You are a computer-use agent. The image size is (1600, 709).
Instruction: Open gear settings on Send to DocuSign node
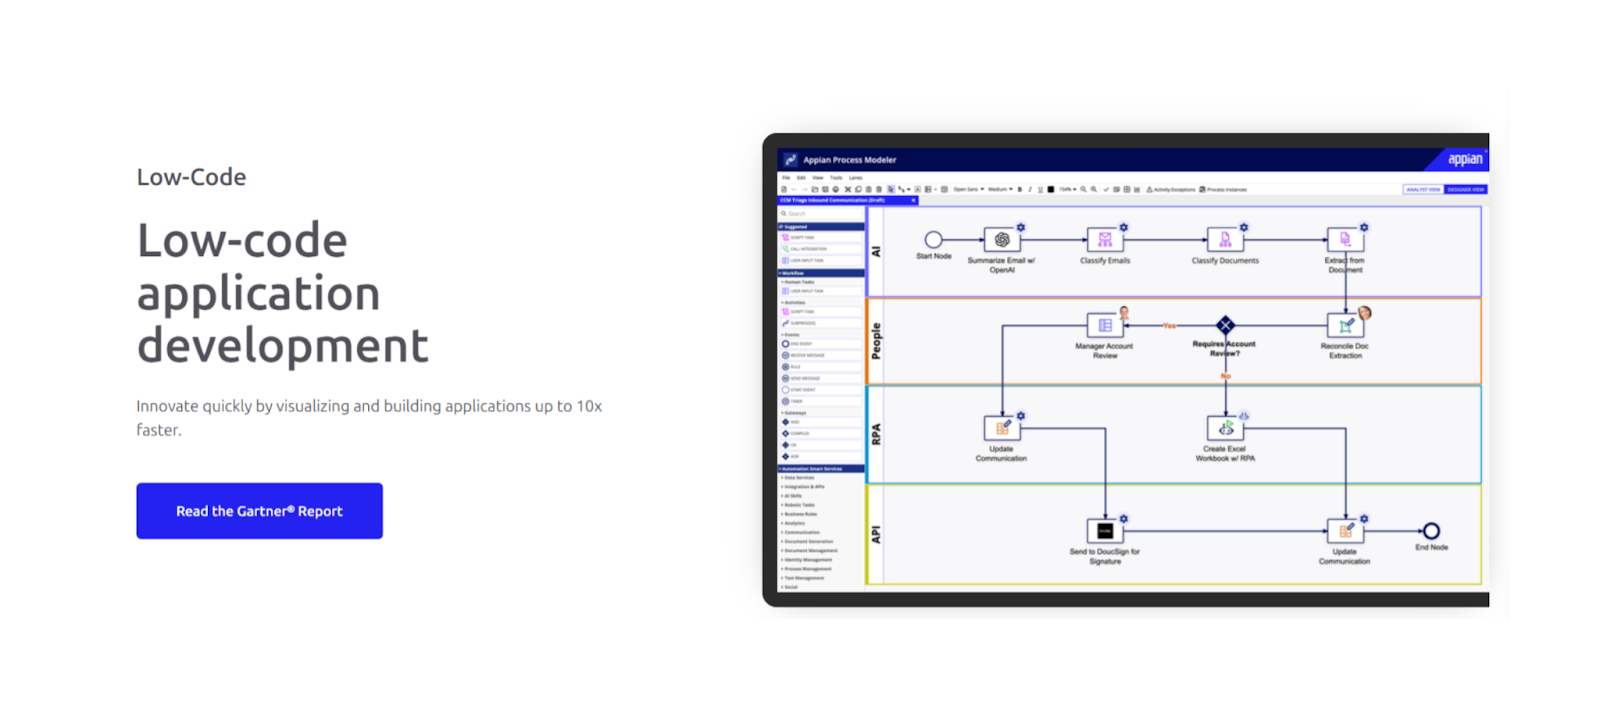tap(1124, 518)
